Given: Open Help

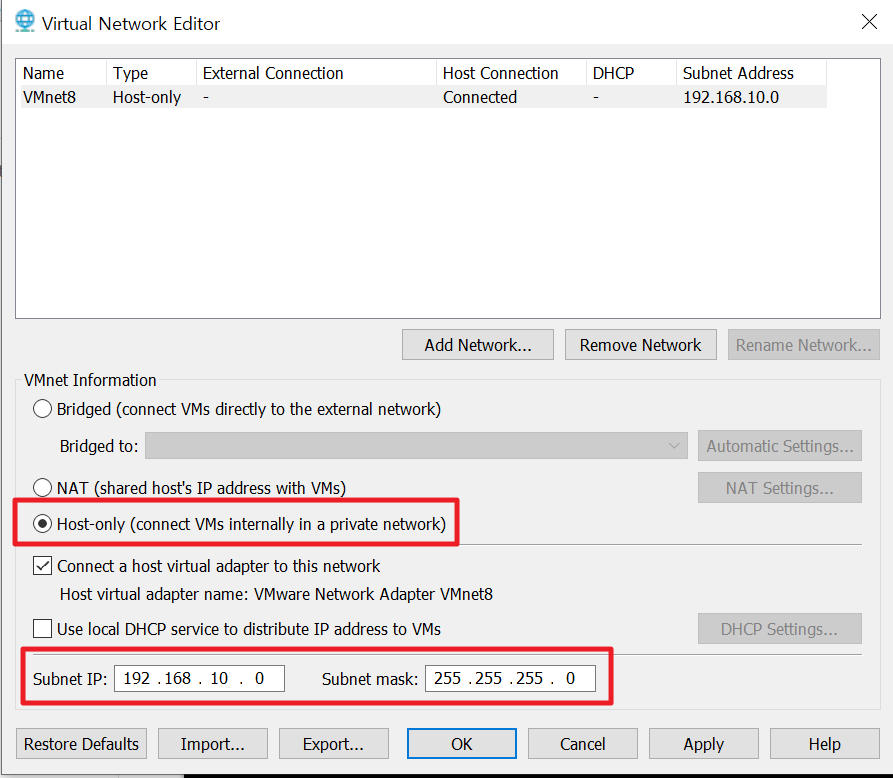Looking at the screenshot, I should point(825,744).
